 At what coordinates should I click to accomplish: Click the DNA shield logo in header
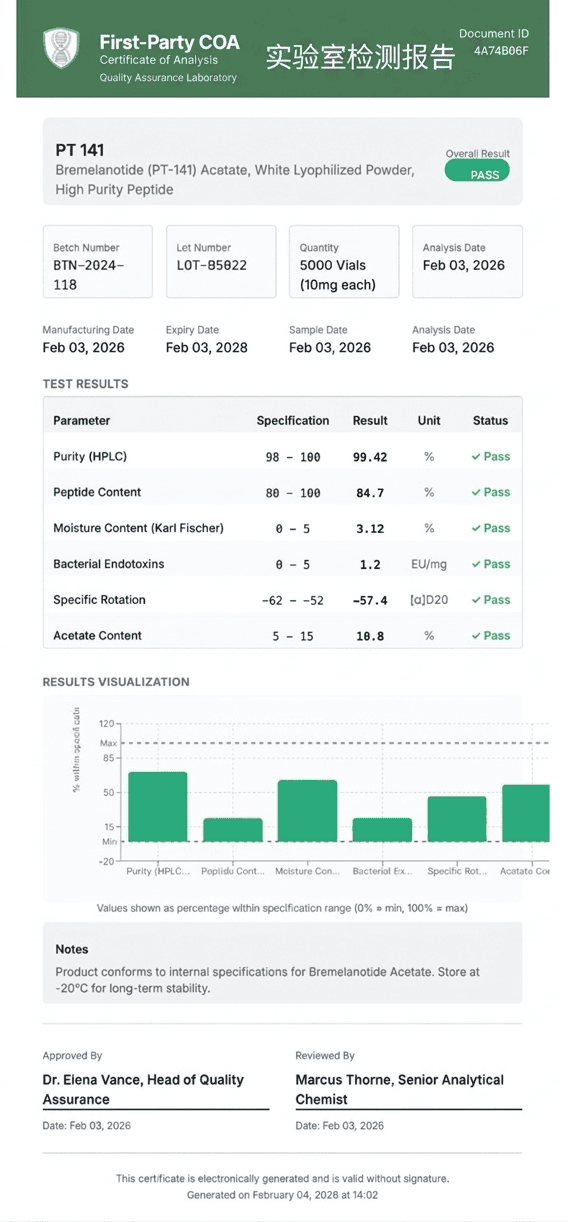click(61, 49)
